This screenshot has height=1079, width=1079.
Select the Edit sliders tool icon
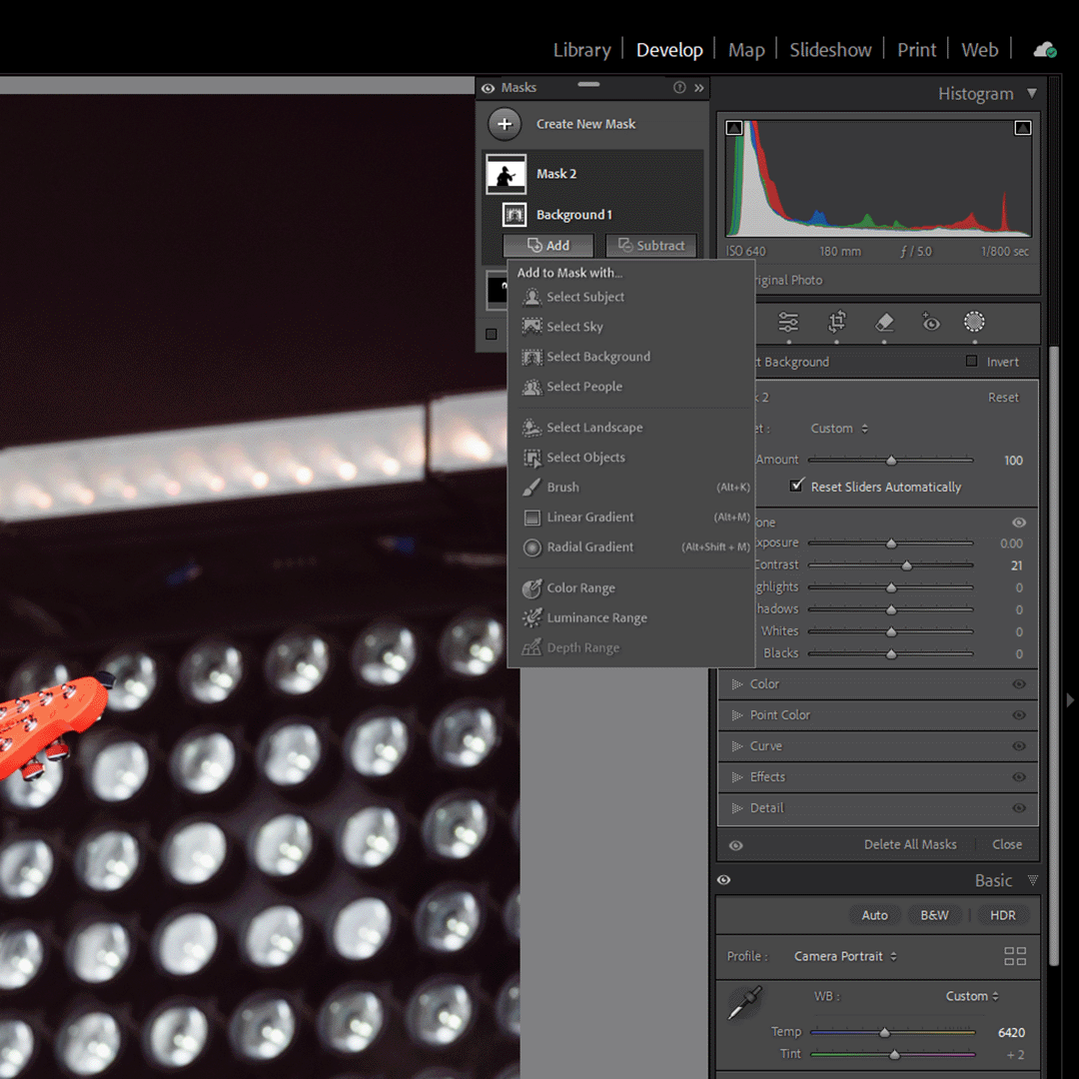pyautogui.click(x=789, y=322)
